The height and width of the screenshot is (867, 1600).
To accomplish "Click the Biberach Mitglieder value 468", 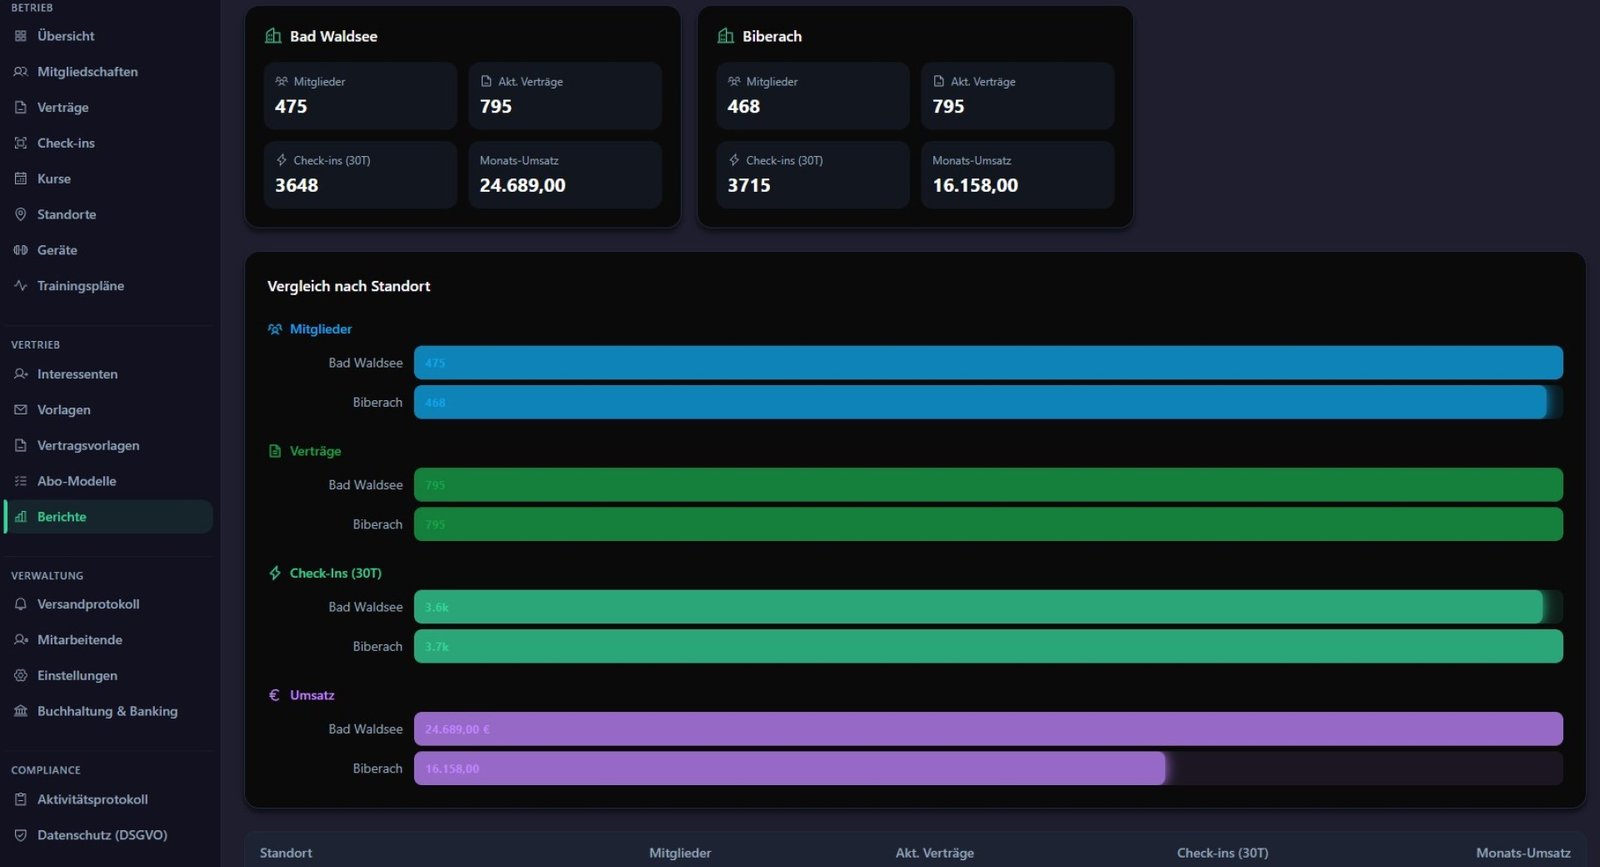I will point(744,106).
